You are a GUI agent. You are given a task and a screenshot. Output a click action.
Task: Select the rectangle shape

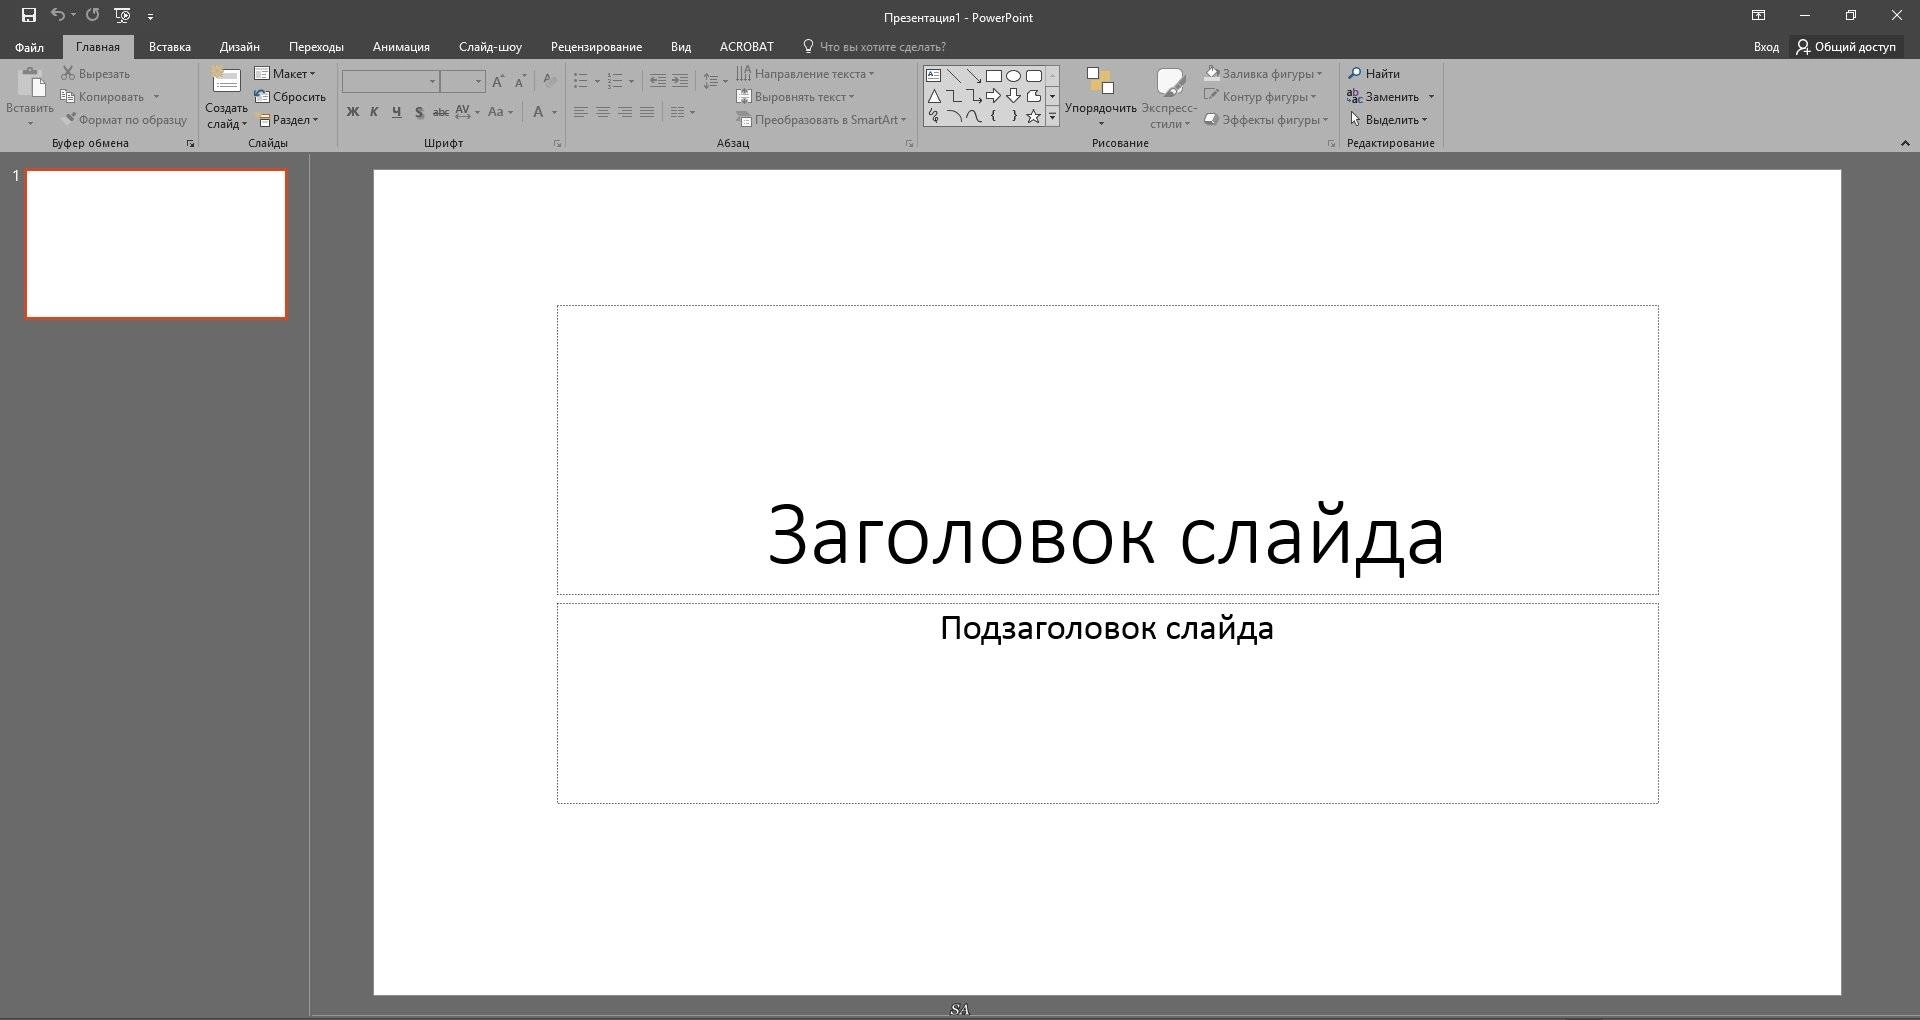(x=993, y=75)
